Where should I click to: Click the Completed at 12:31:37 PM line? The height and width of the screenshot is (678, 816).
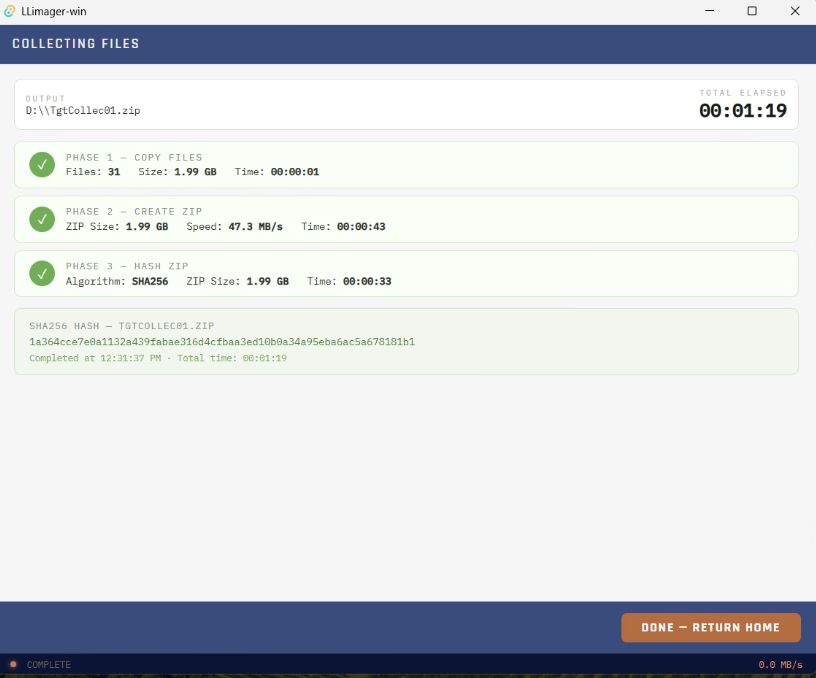click(x=158, y=358)
